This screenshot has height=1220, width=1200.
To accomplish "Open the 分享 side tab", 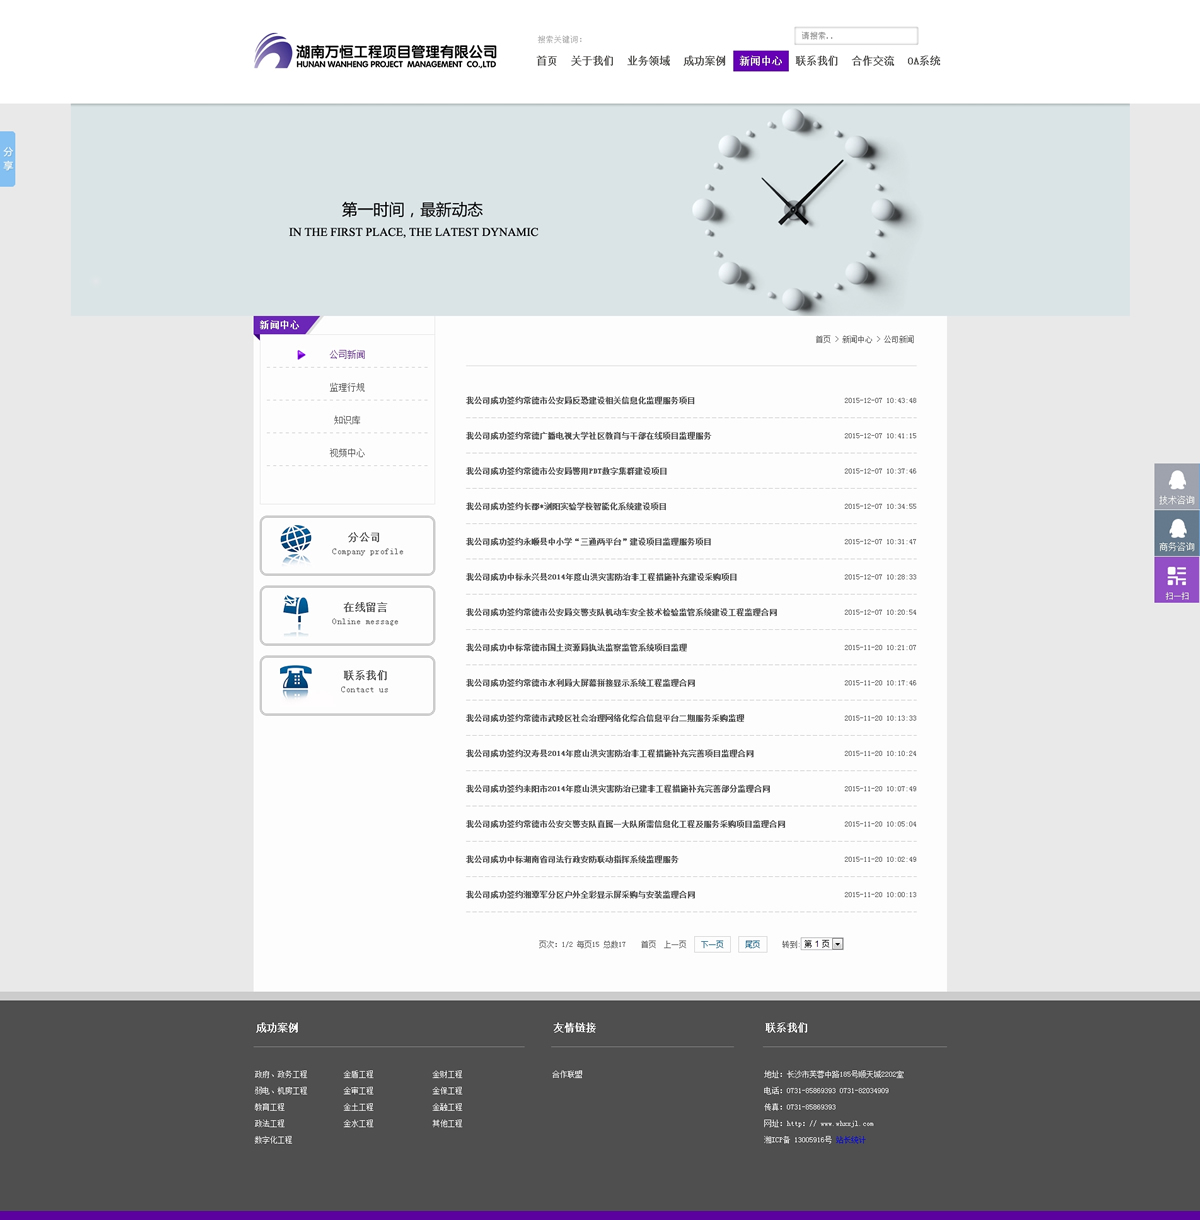I will [x=8, y=159].
